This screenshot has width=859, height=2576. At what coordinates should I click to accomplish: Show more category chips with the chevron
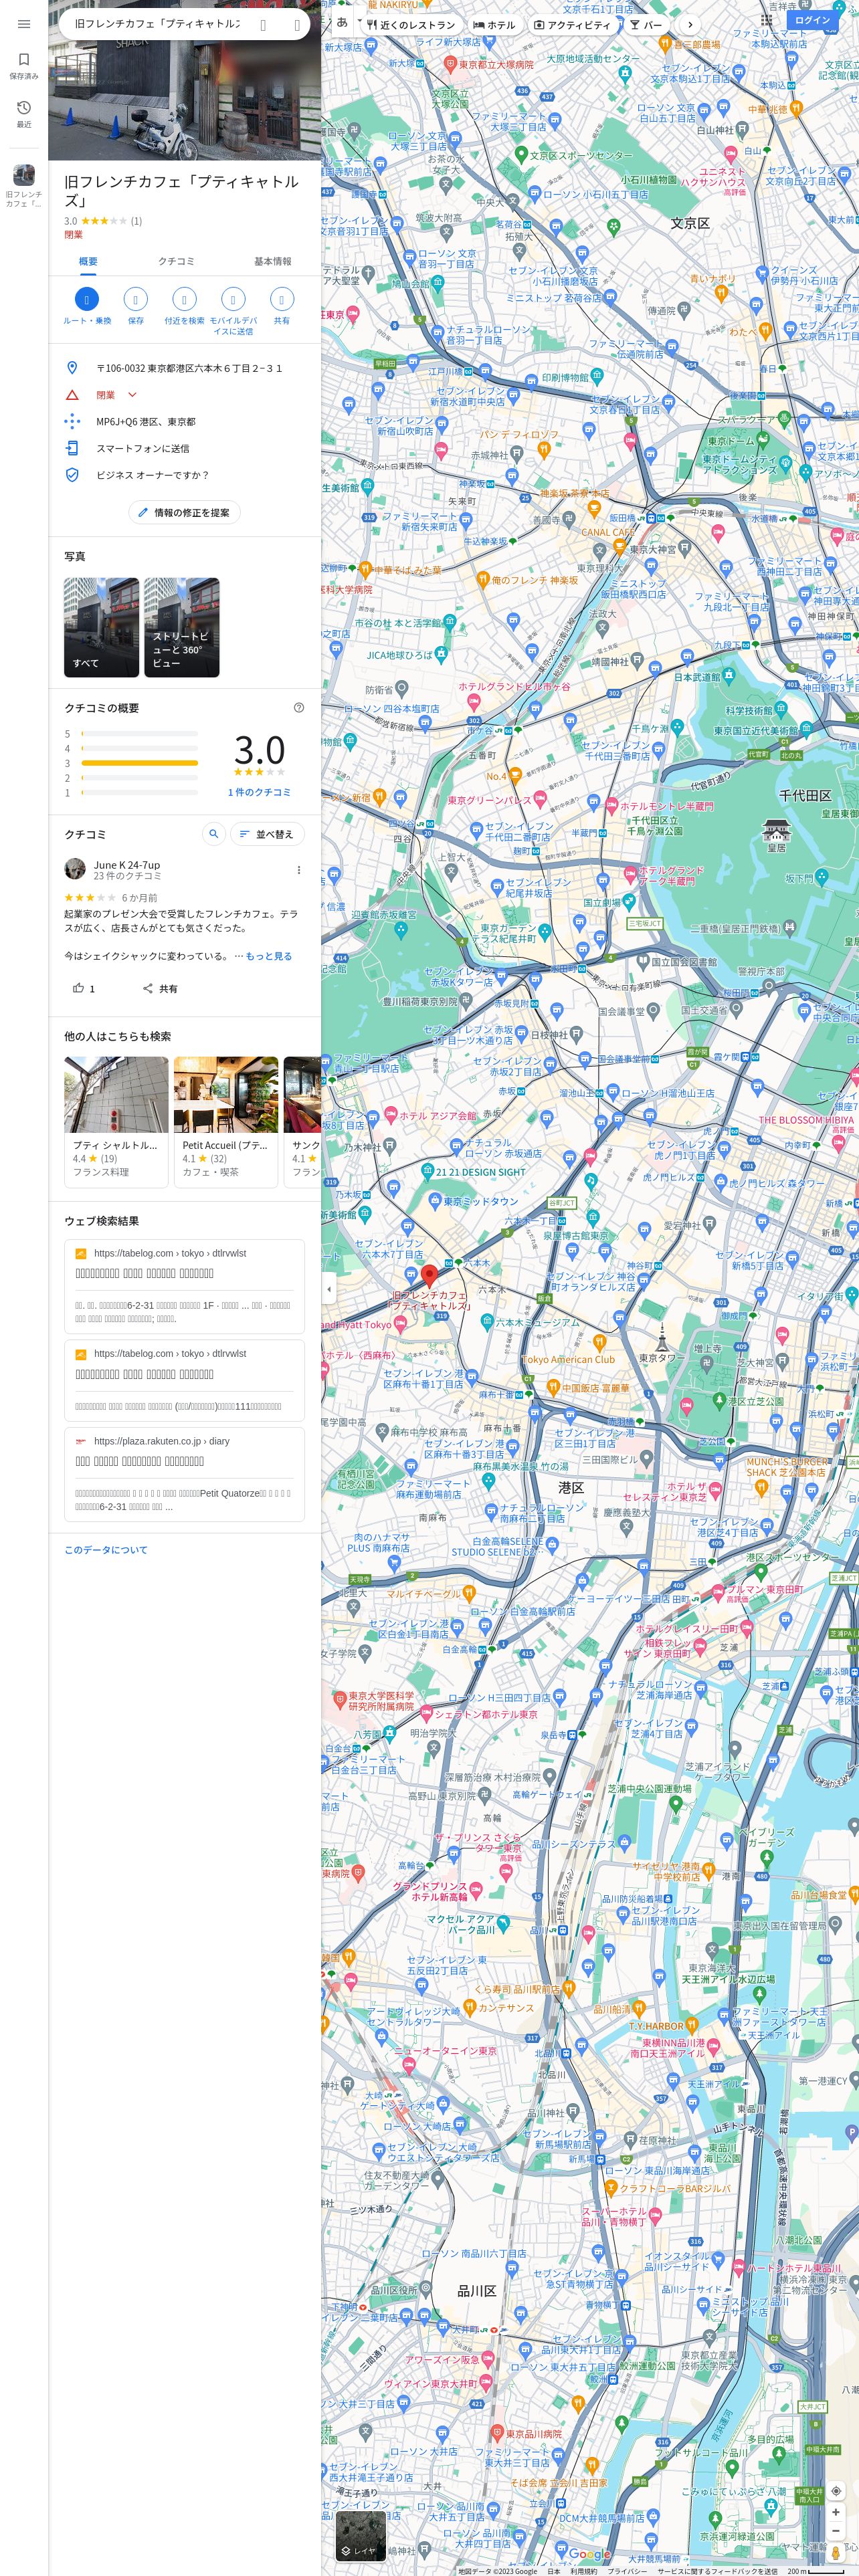tap(689, 24)
